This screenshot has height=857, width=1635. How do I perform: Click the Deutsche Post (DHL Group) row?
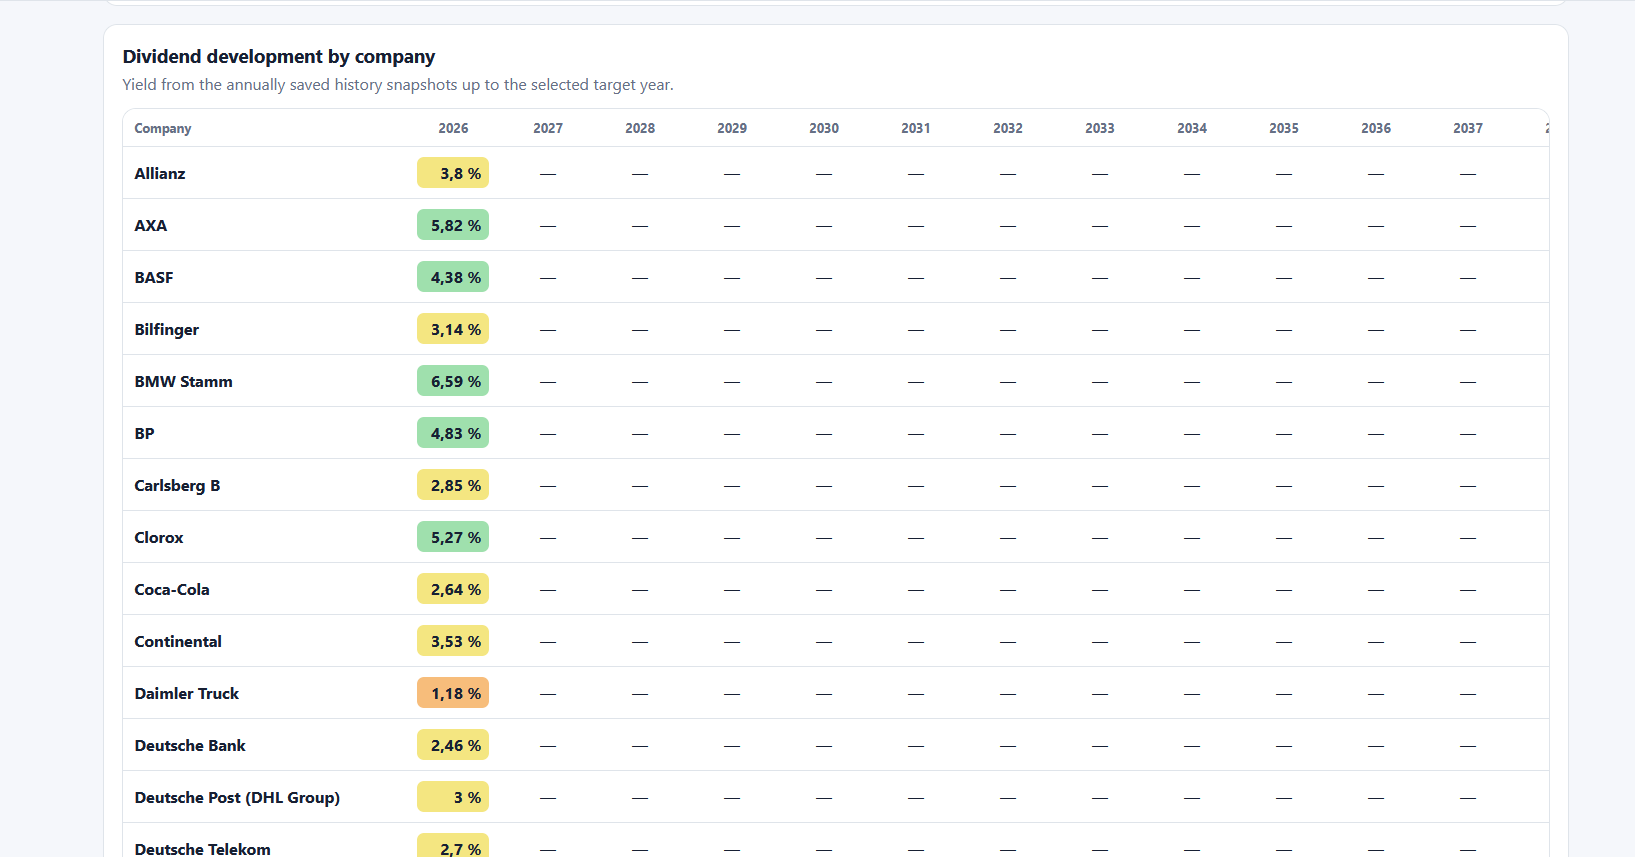point(836,797)
